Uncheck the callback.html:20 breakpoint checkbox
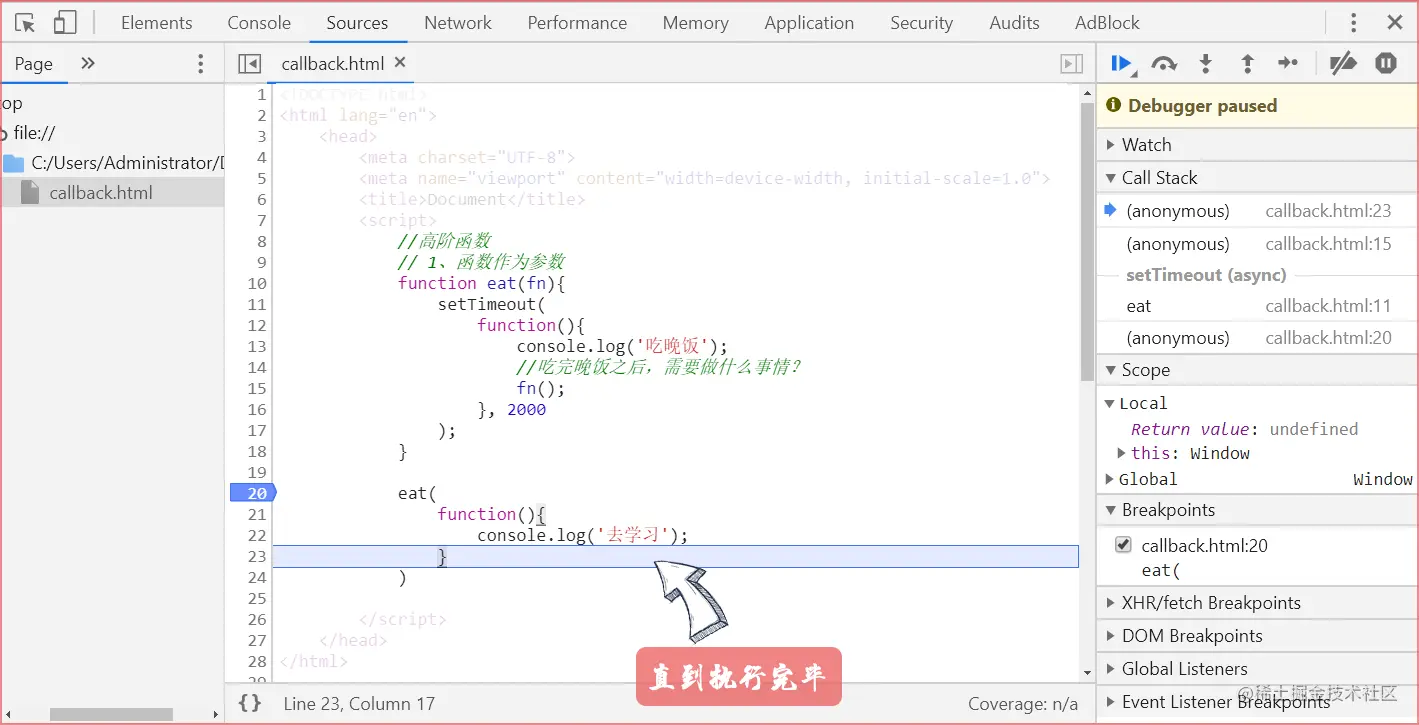 1123,545
